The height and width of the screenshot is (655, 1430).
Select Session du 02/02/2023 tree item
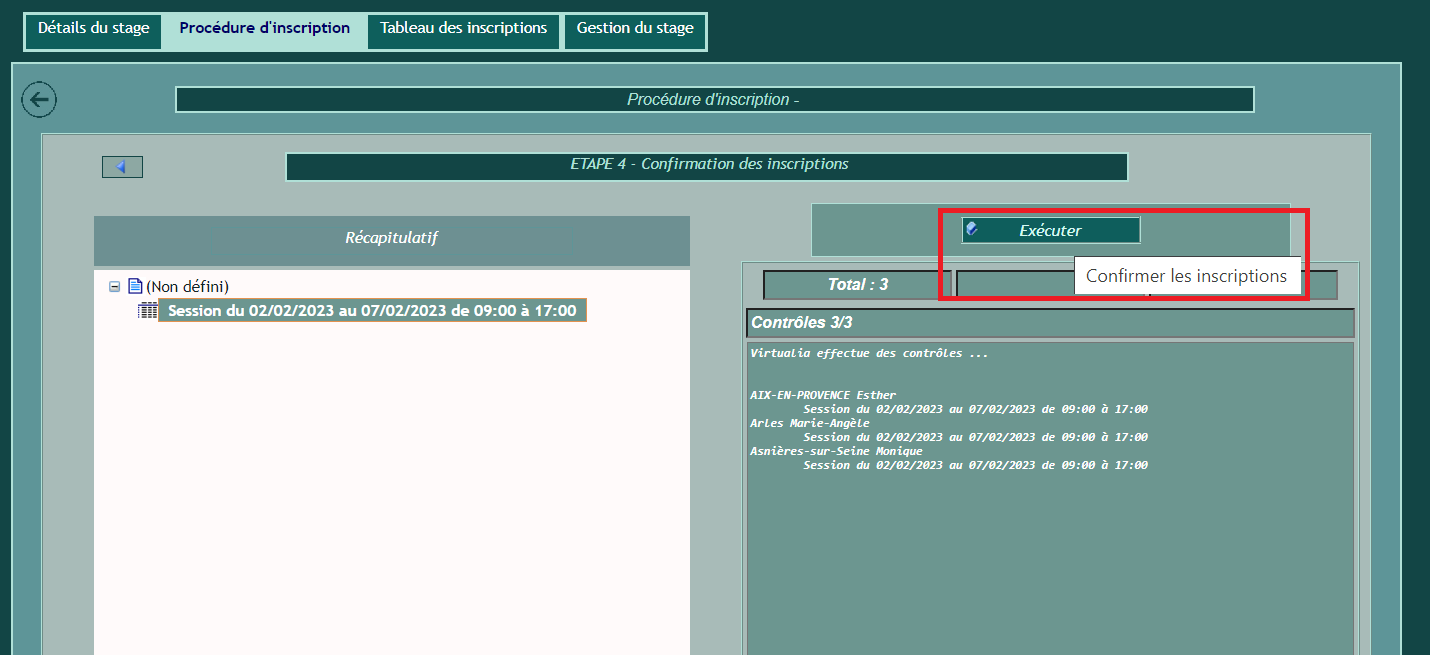(x=372, y=311)
